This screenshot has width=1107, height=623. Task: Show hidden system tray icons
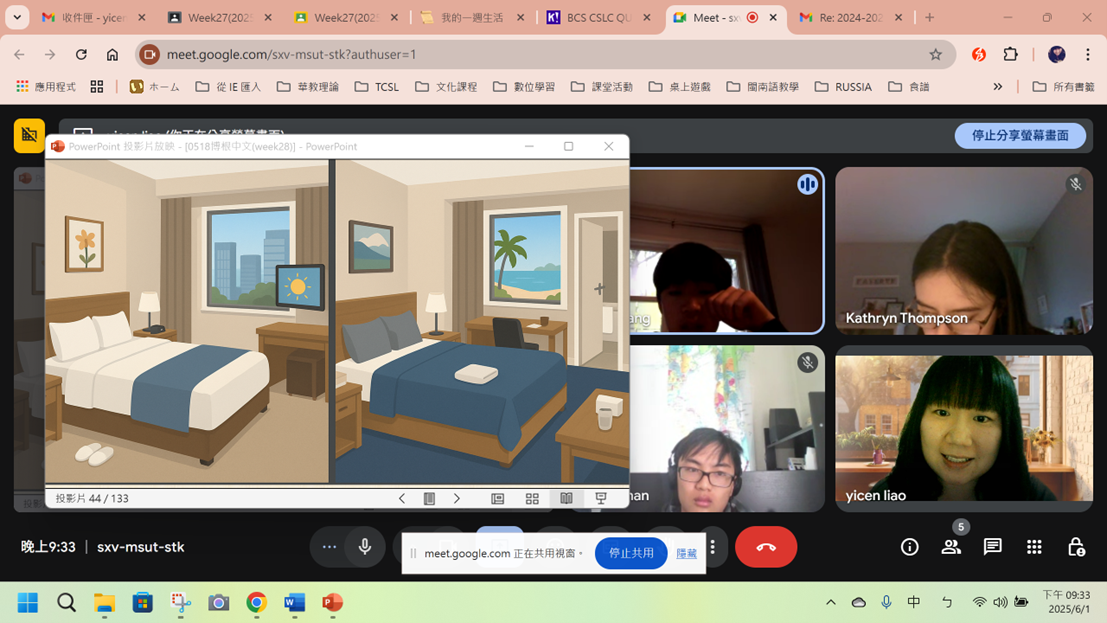[830, 602]
